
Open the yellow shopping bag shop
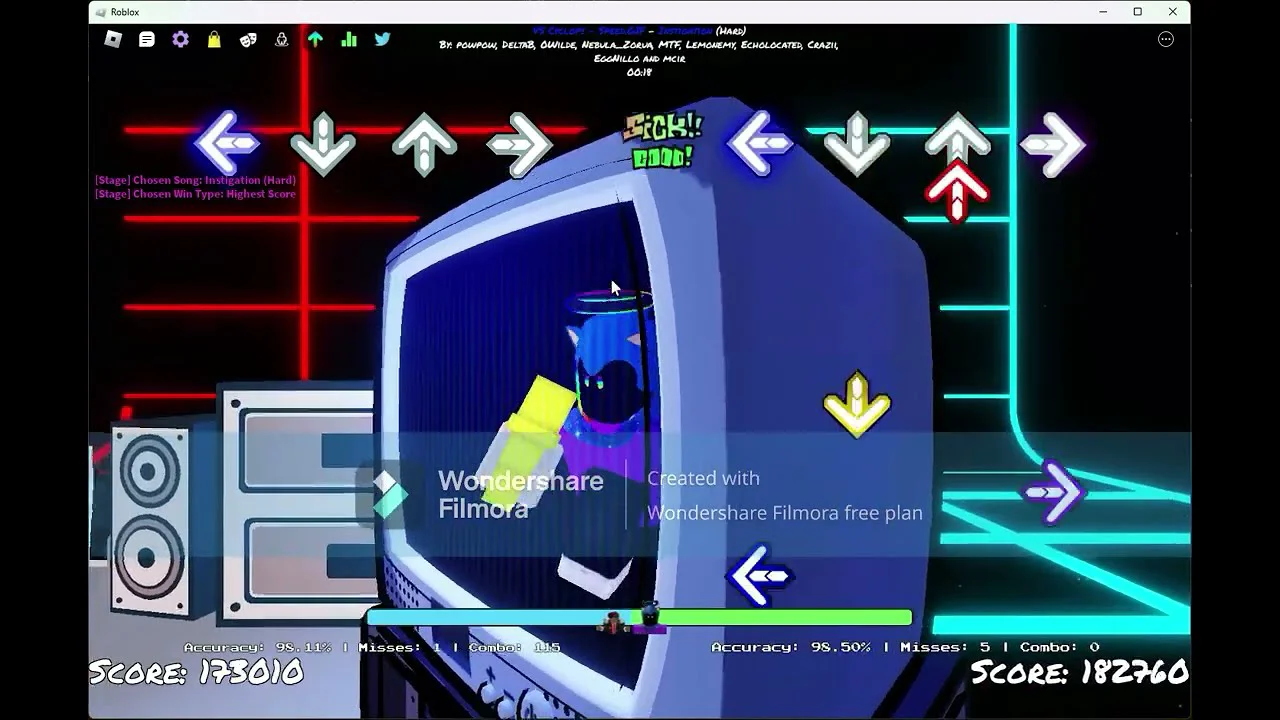[214, 40]
